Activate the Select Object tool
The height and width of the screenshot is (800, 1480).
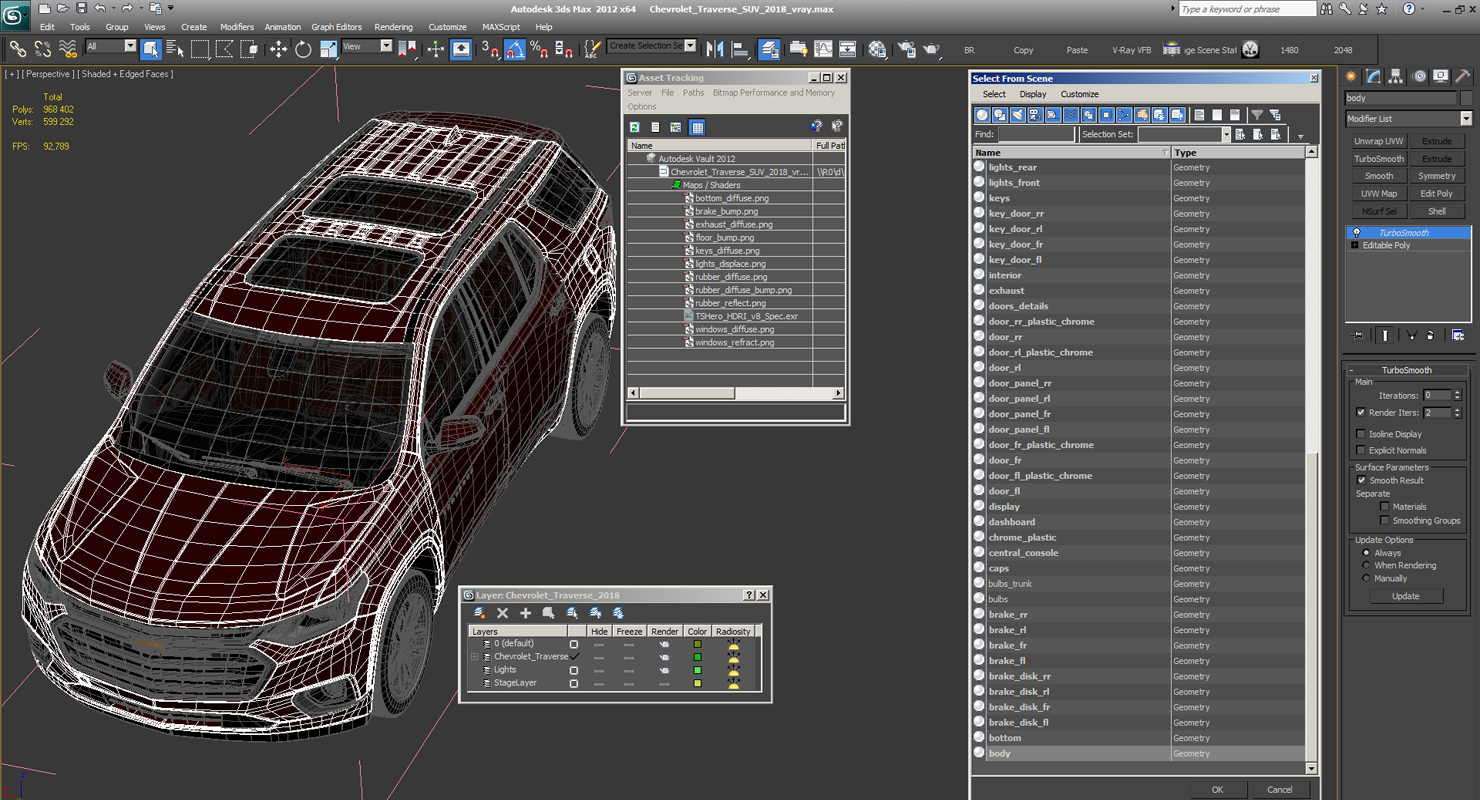(x=151, y=48)
